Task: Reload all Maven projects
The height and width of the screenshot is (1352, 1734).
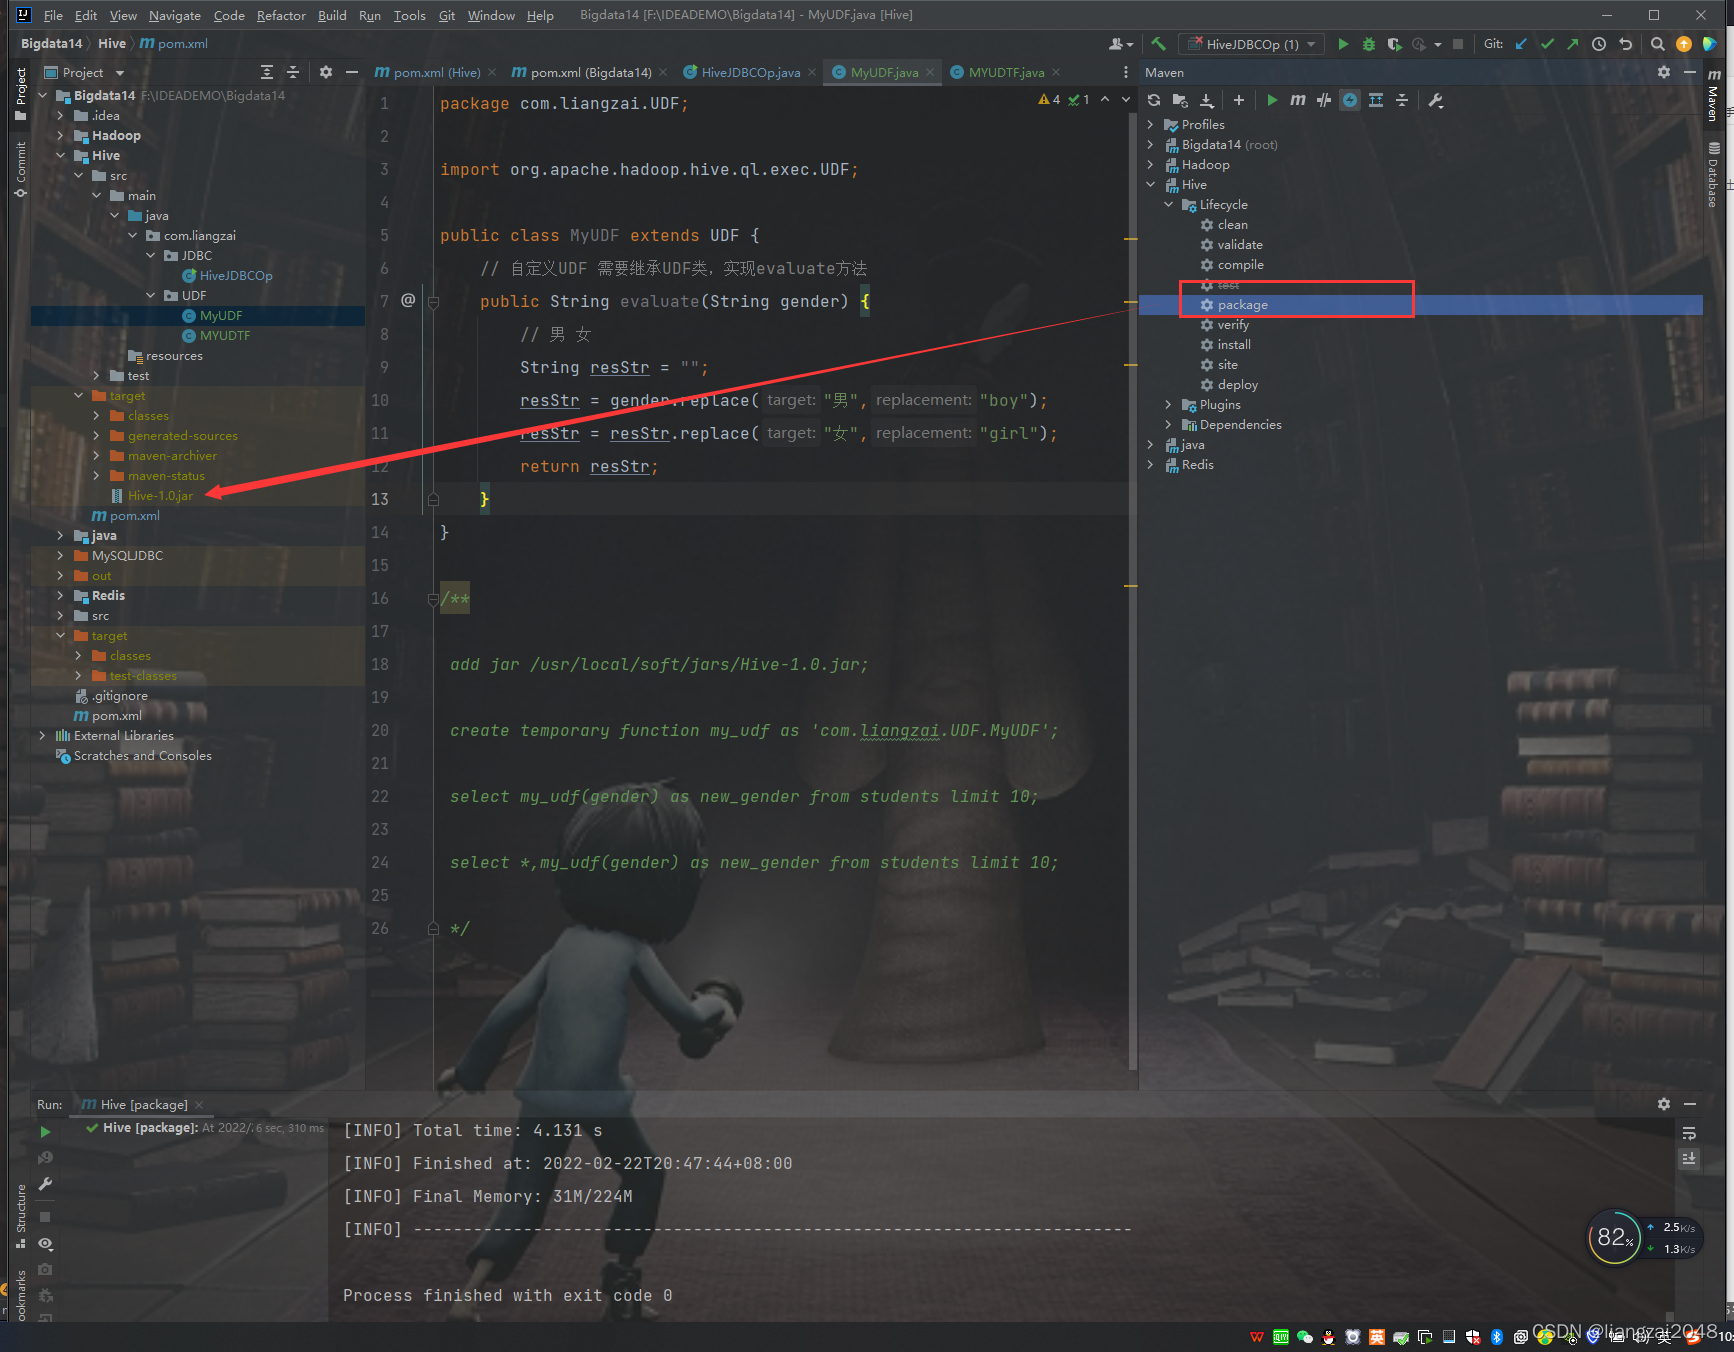Action: [x=1154, y=100]
